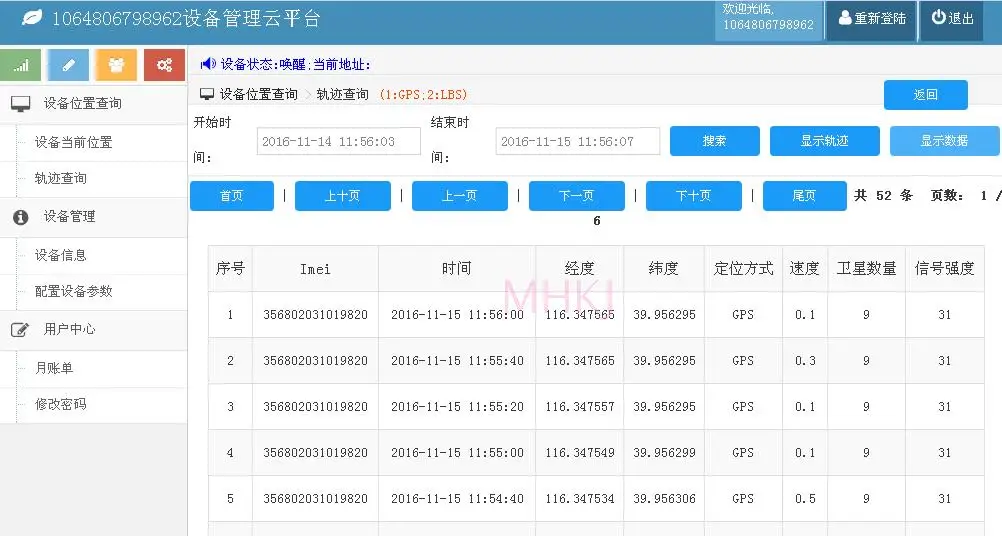Open the red gears settings shortcut

tap(164, 65)
